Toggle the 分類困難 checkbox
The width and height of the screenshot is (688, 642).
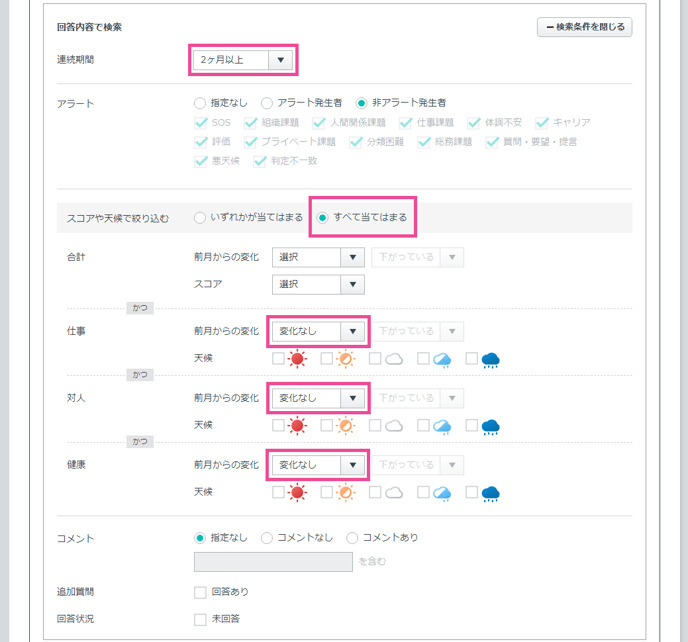tap(355, 142)
